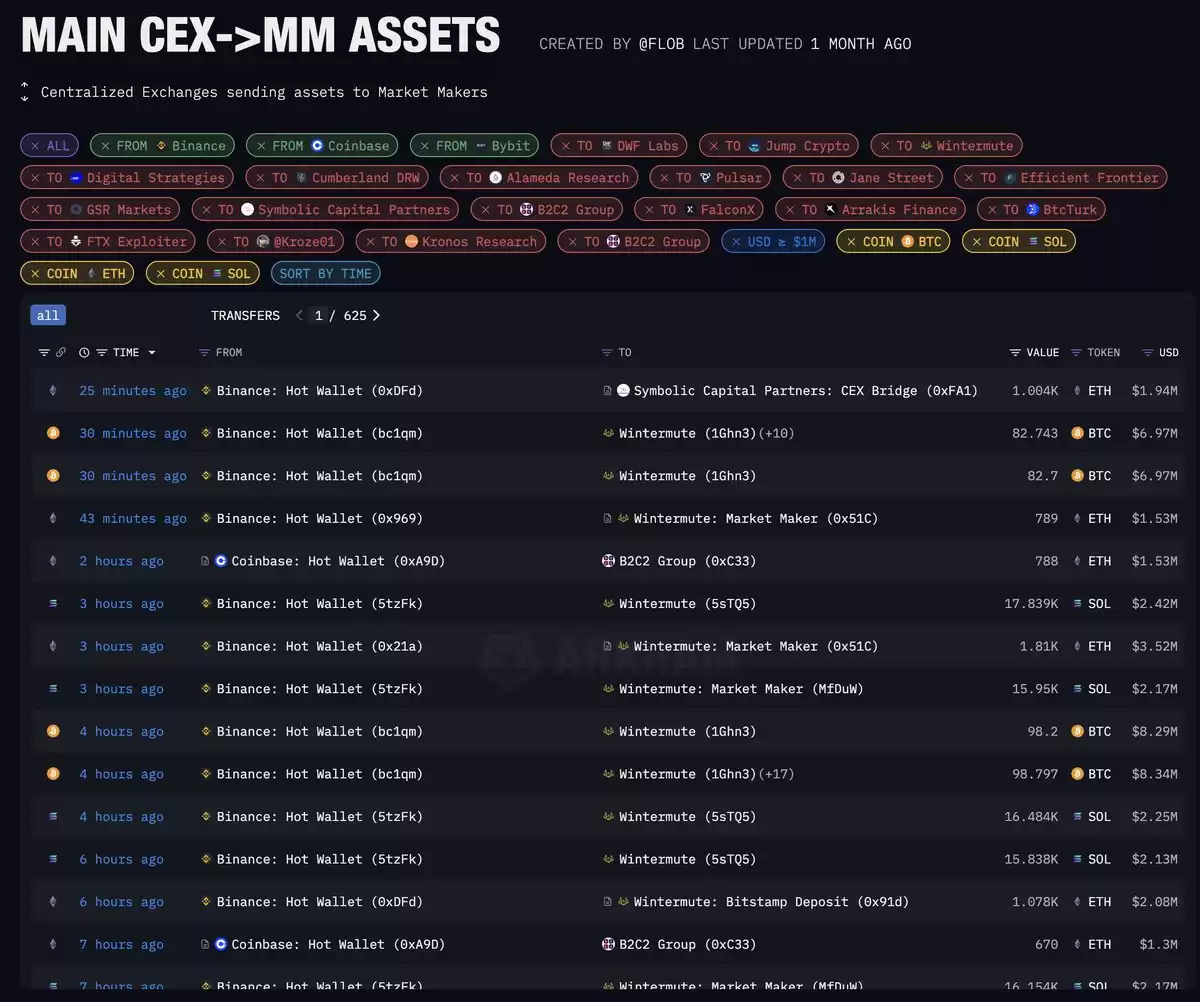Open the @FLOB creator profile link

click(662, 44)
